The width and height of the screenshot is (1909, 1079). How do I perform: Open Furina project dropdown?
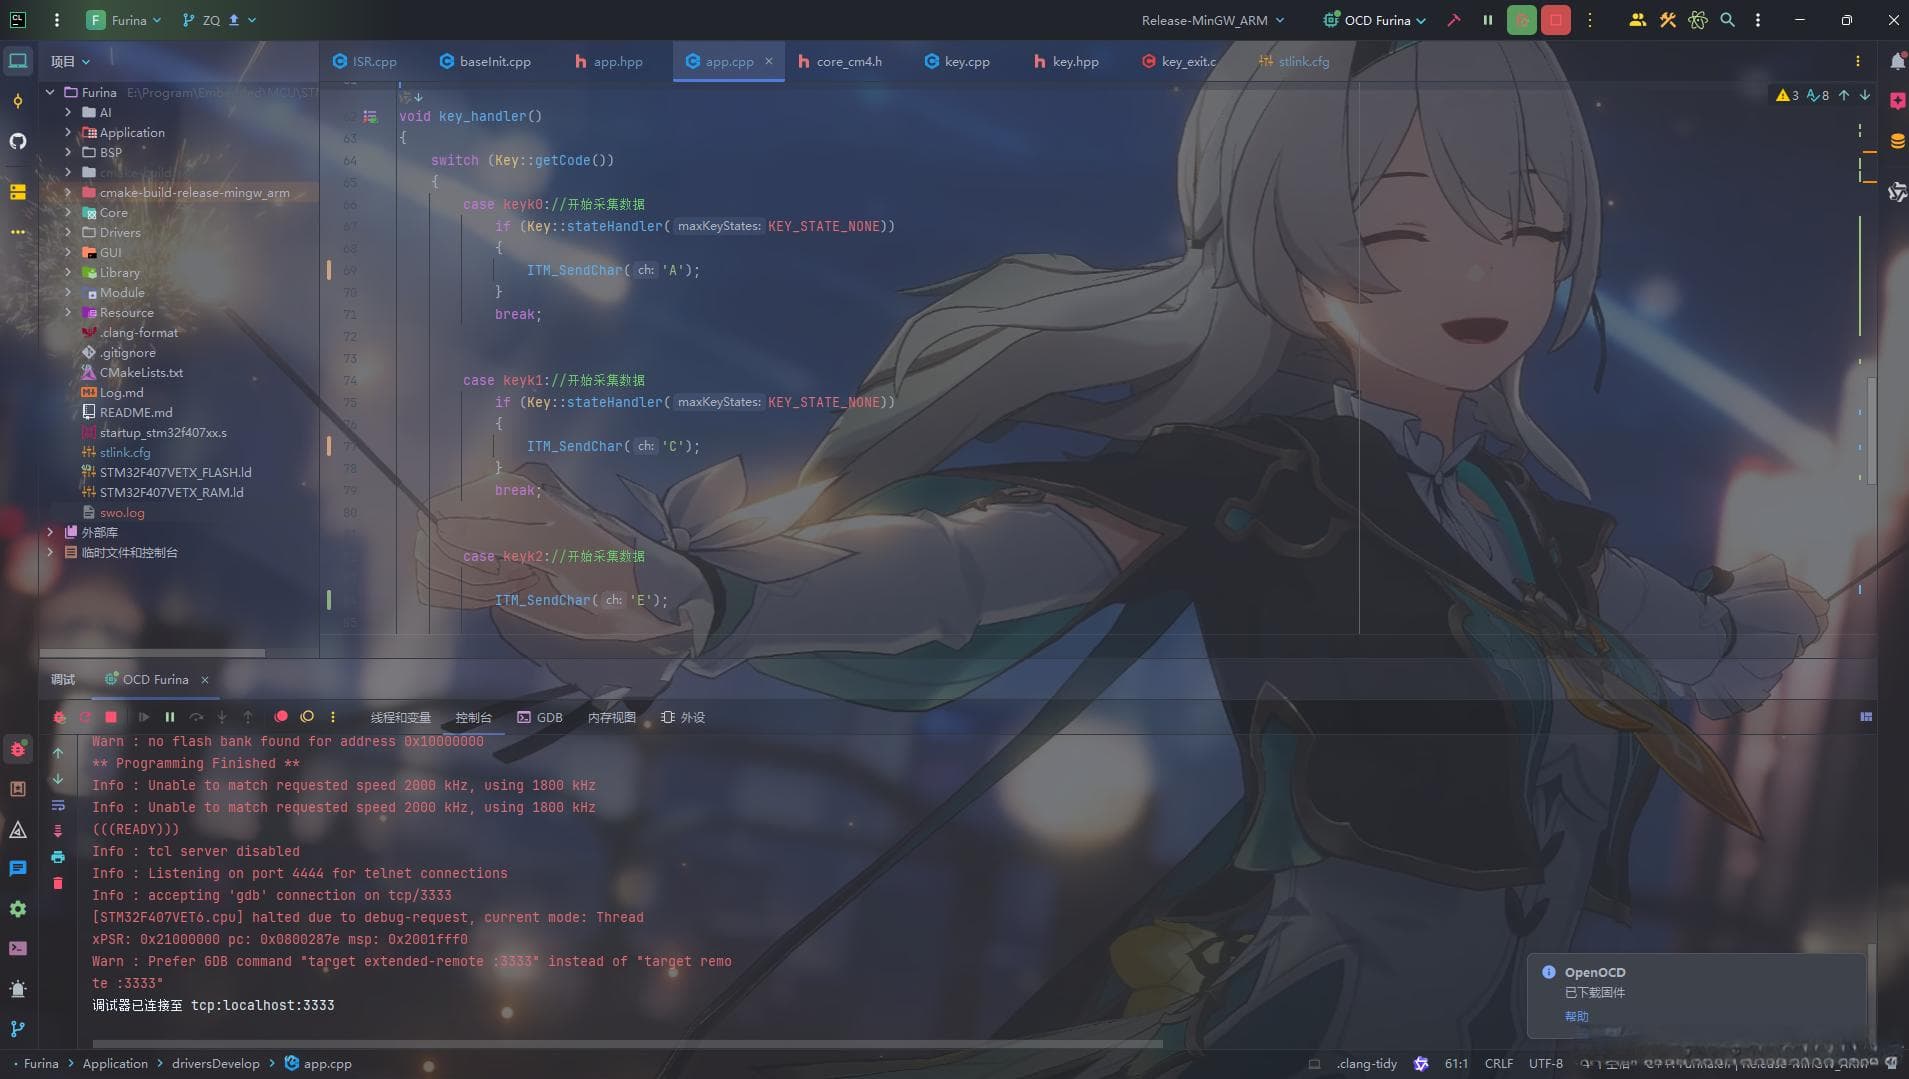click(x=124, y=20)
